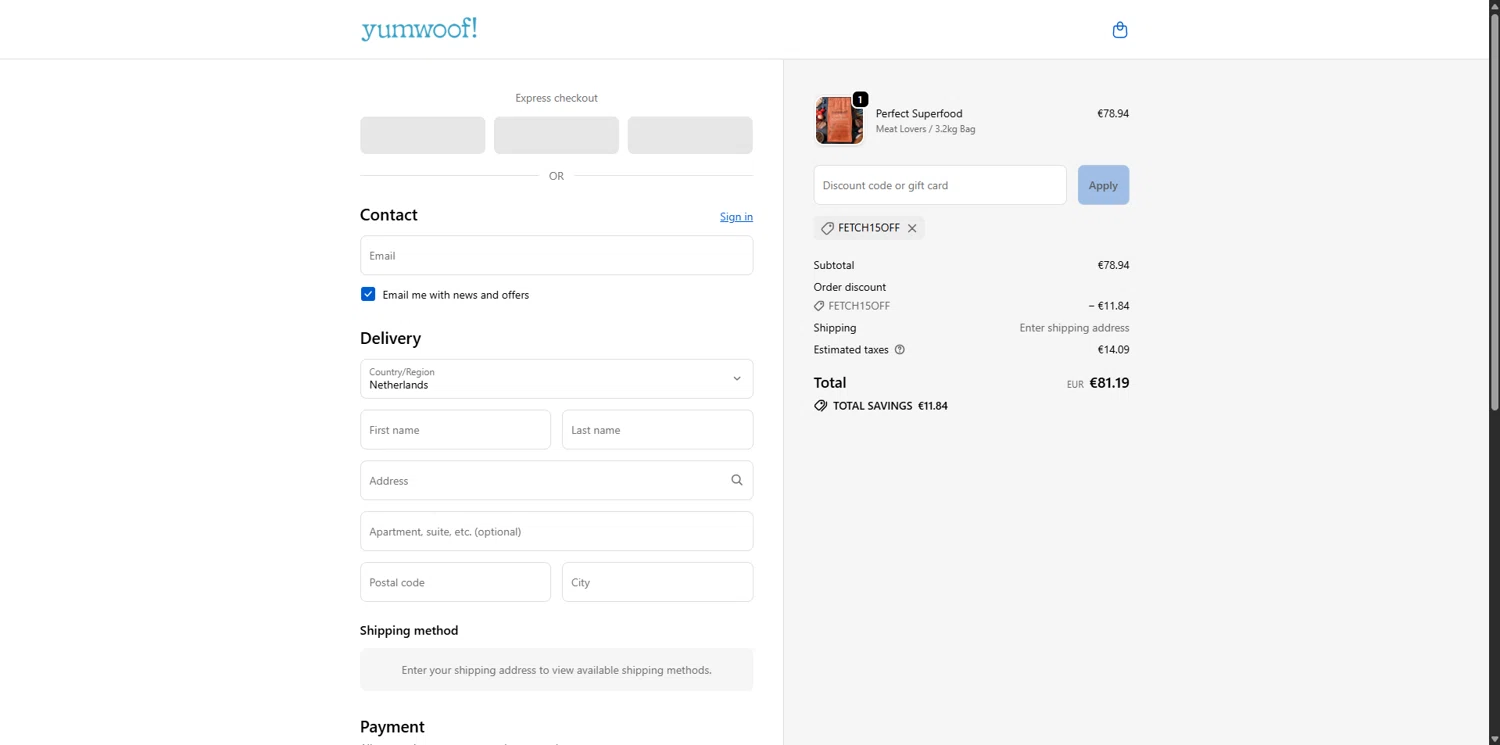Viewport: 1500px width, 745px height.
Task: Click the TOTAL SAVINGS €11.84 text
Action: point(890,406)
